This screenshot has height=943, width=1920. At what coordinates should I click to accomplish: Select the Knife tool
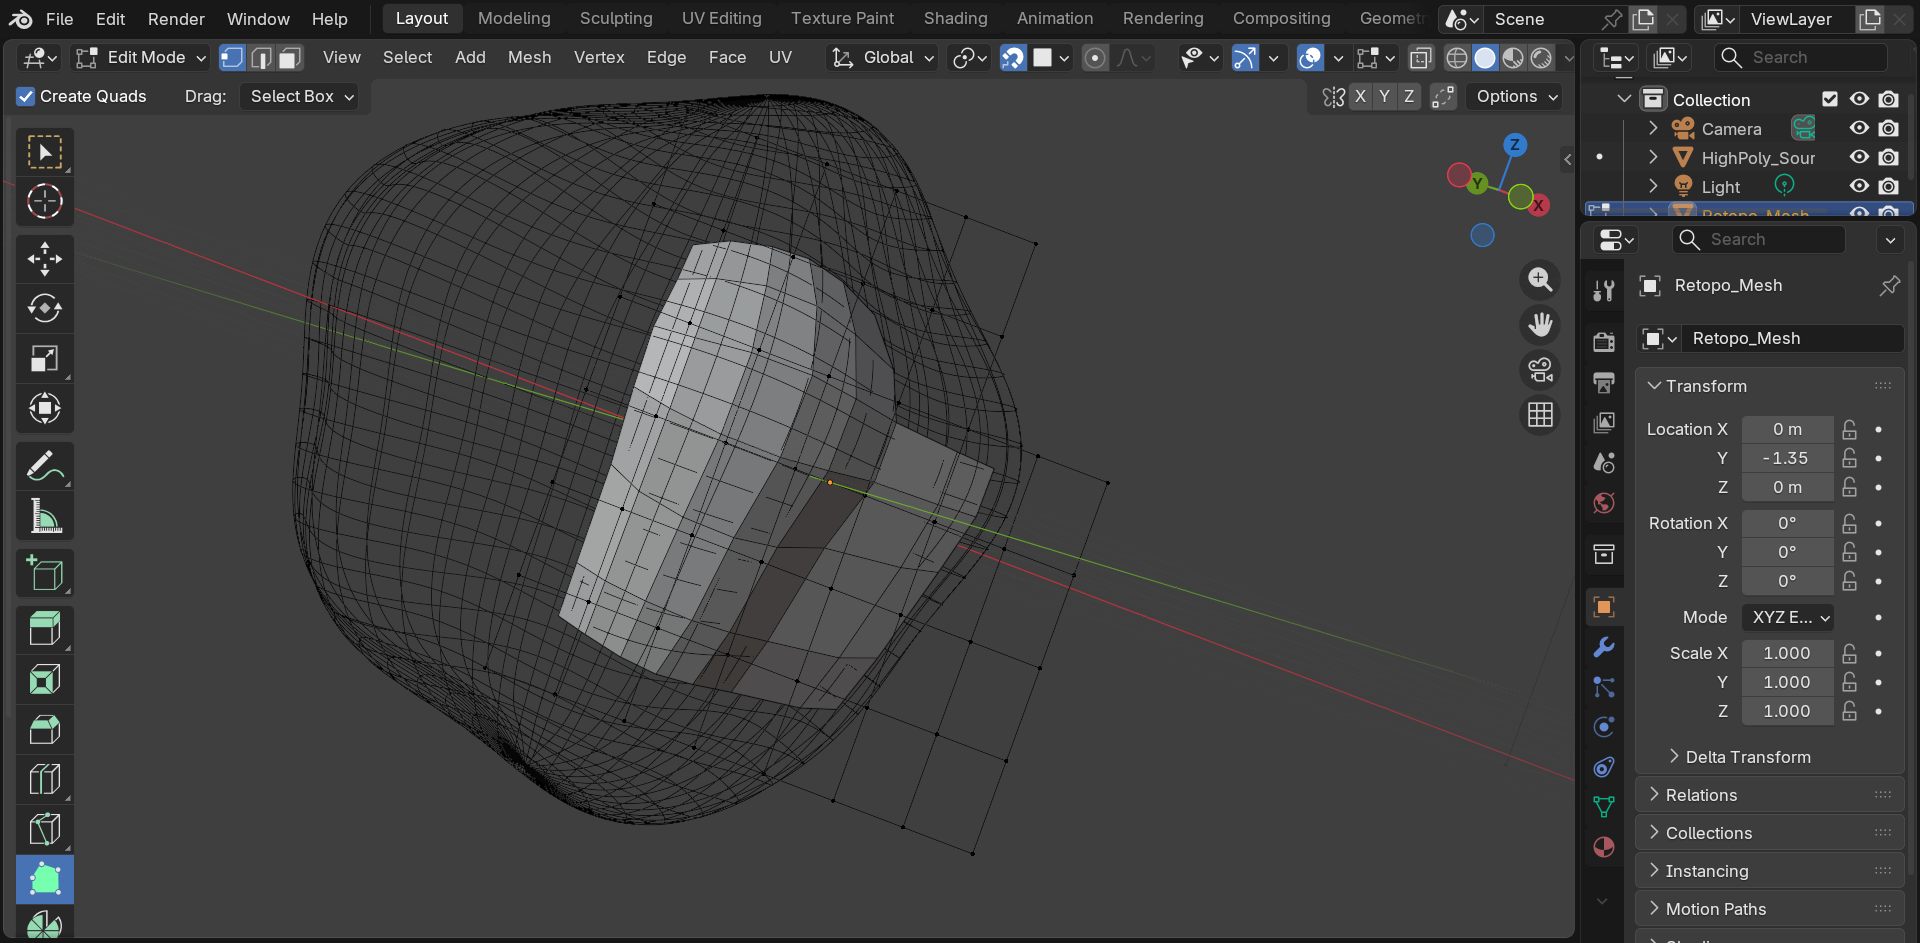[45, 829]
